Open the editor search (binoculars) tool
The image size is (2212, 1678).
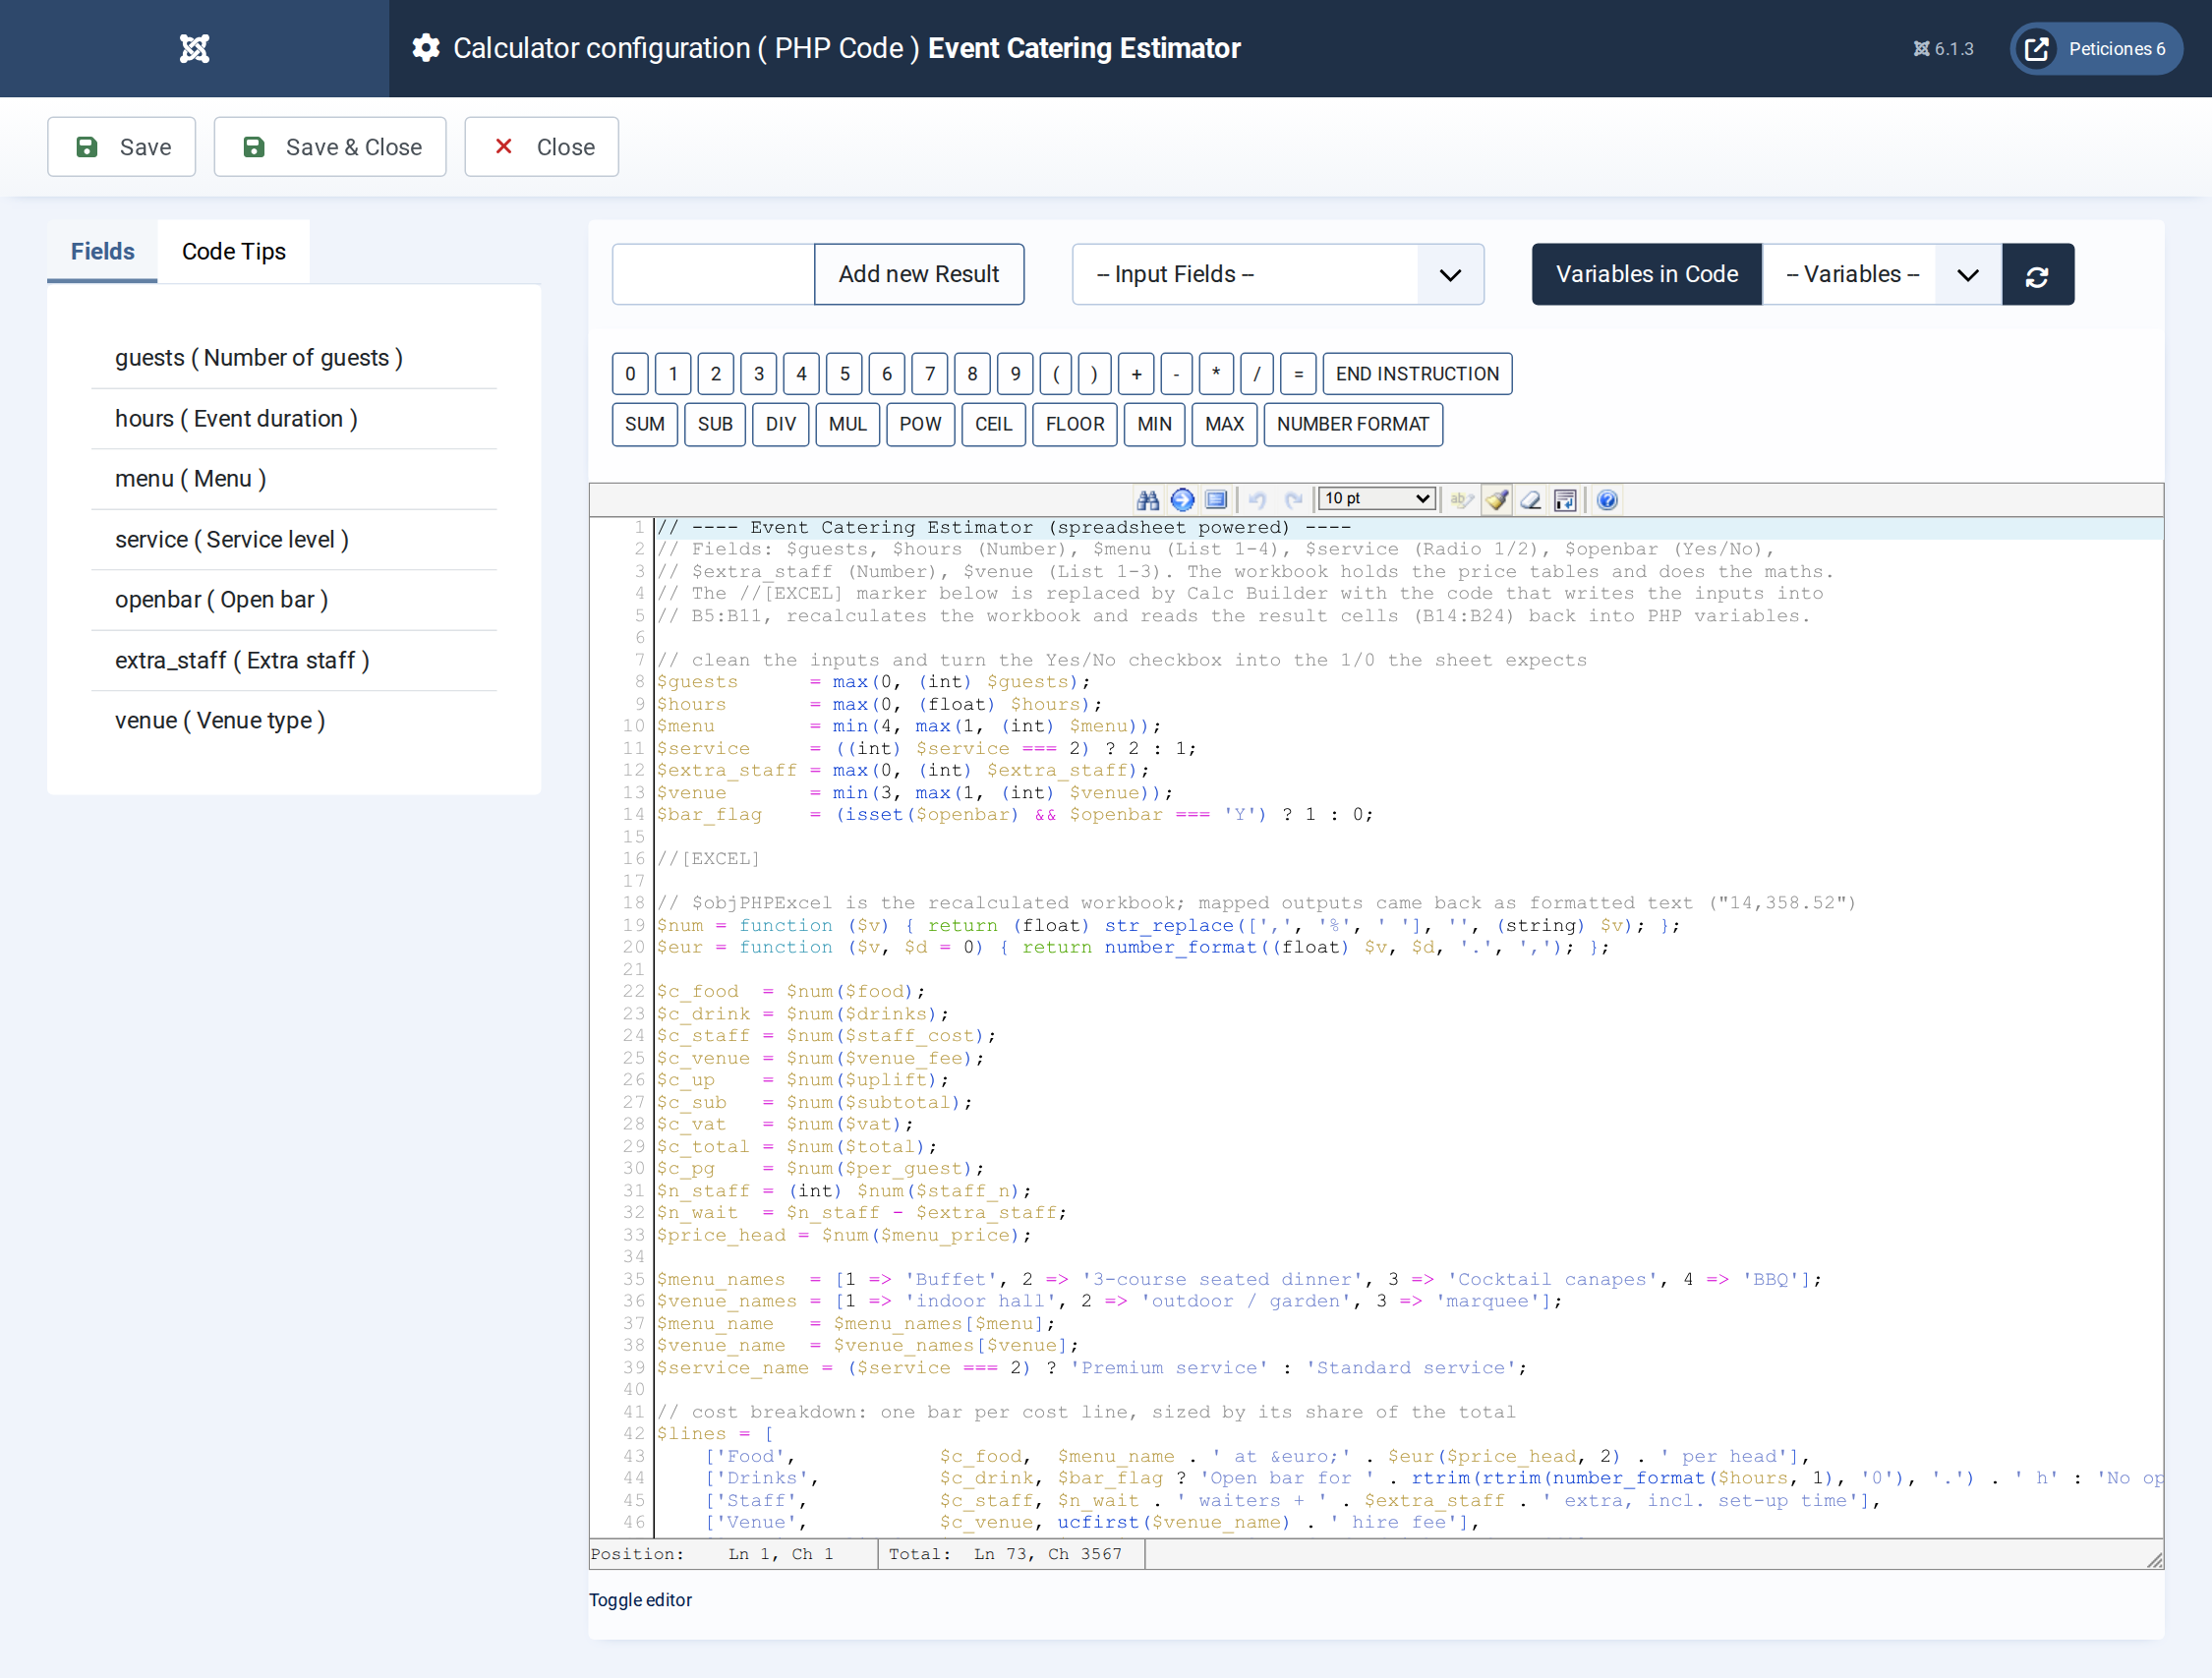click(x=1148, y=500)
